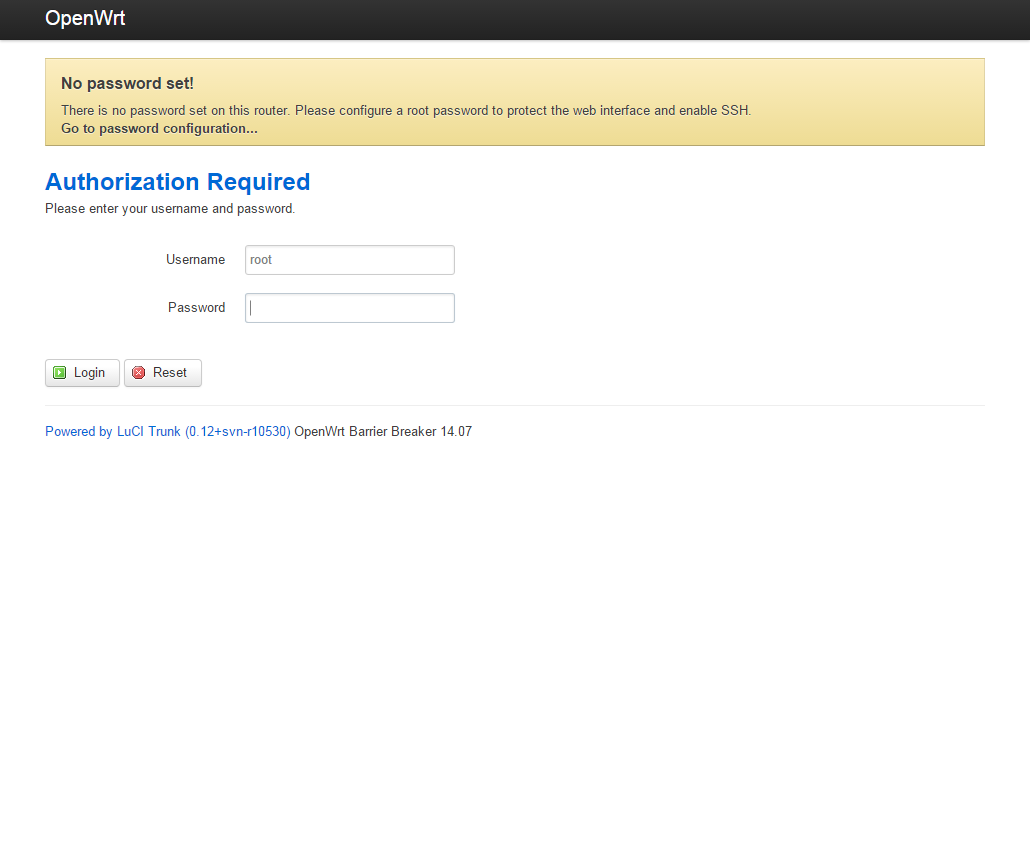
Task: Click the Reset button
Action: pos(162,373)
